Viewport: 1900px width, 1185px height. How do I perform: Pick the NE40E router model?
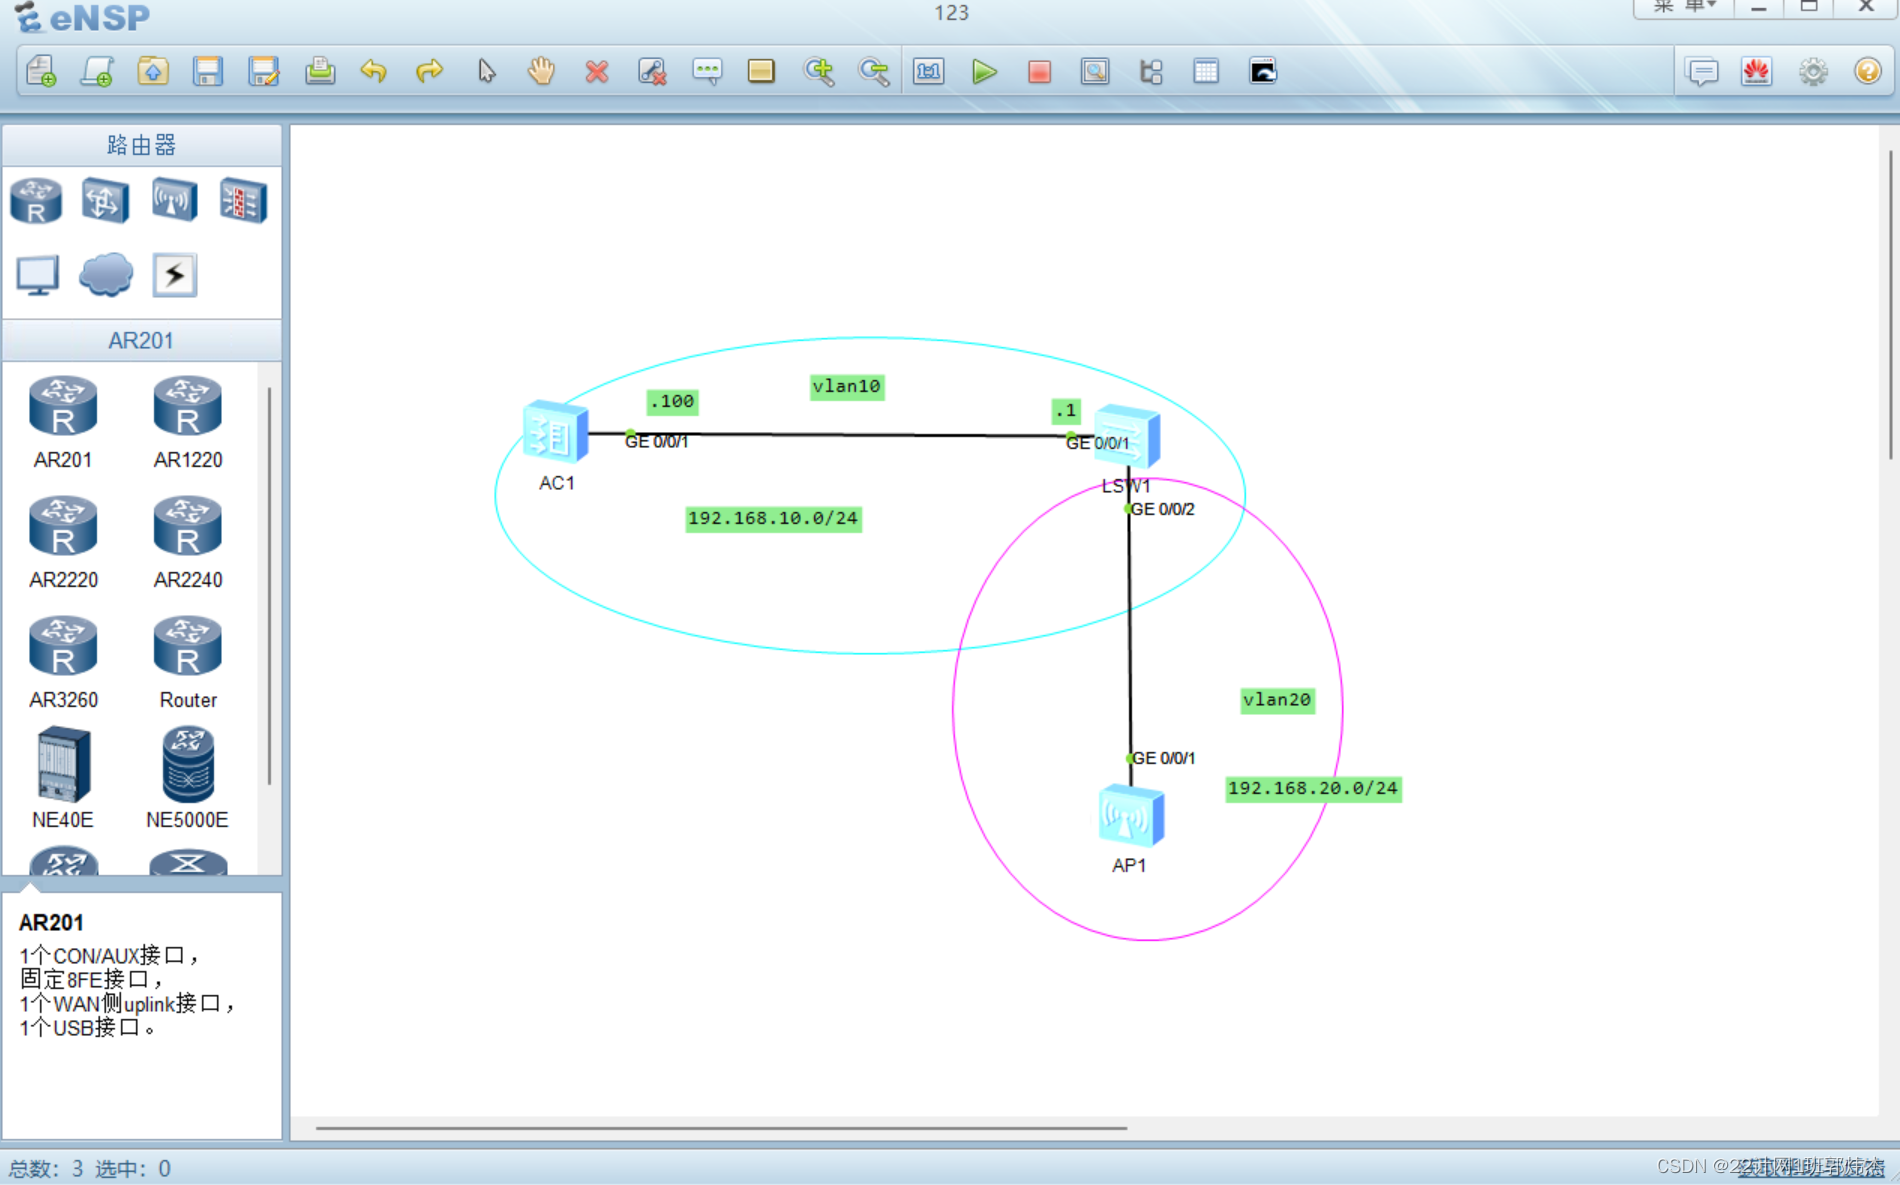(x=63, y=778)
